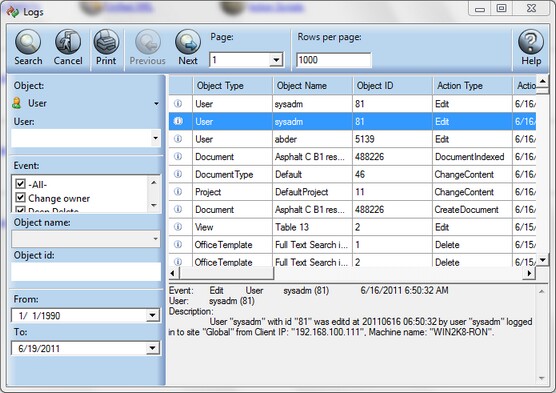Click info icon on selected sysadm row
The width and height of the screenshot is (556, 393).
coord(178,121)
